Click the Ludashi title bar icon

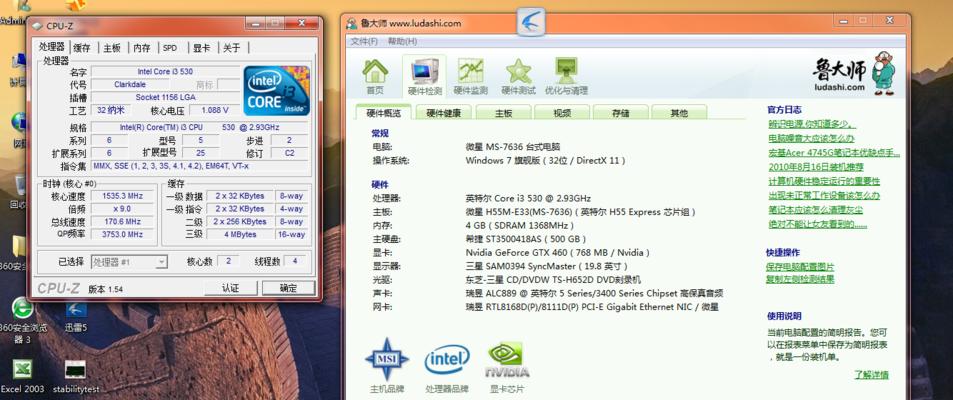(351, 24)
